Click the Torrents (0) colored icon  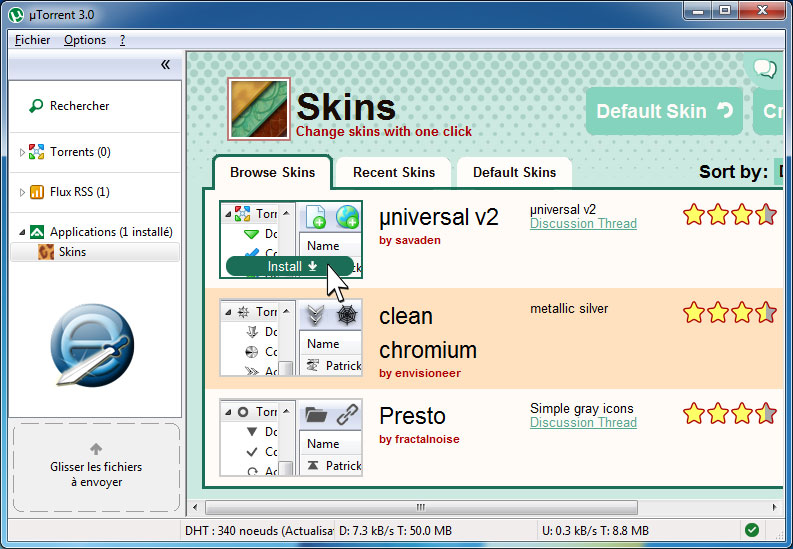pyautogui.click(x=36, y=152)
